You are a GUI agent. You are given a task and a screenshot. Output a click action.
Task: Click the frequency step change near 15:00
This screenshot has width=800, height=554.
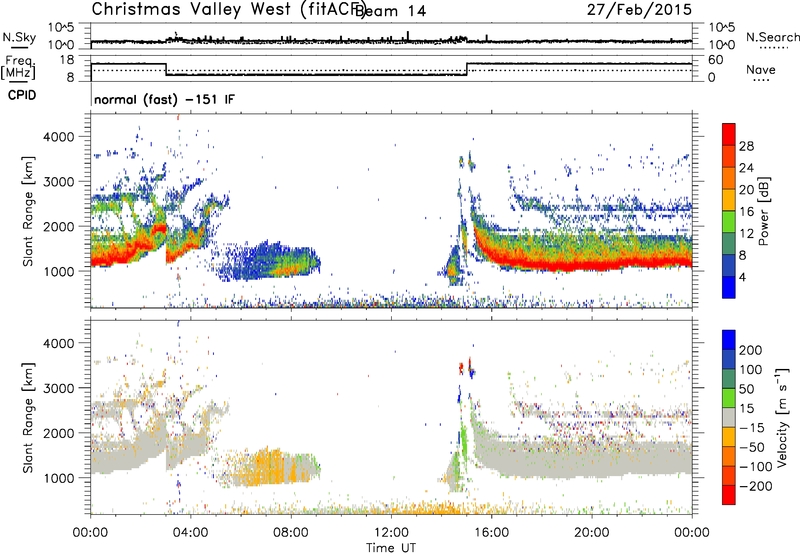click(x=467, y=69)
